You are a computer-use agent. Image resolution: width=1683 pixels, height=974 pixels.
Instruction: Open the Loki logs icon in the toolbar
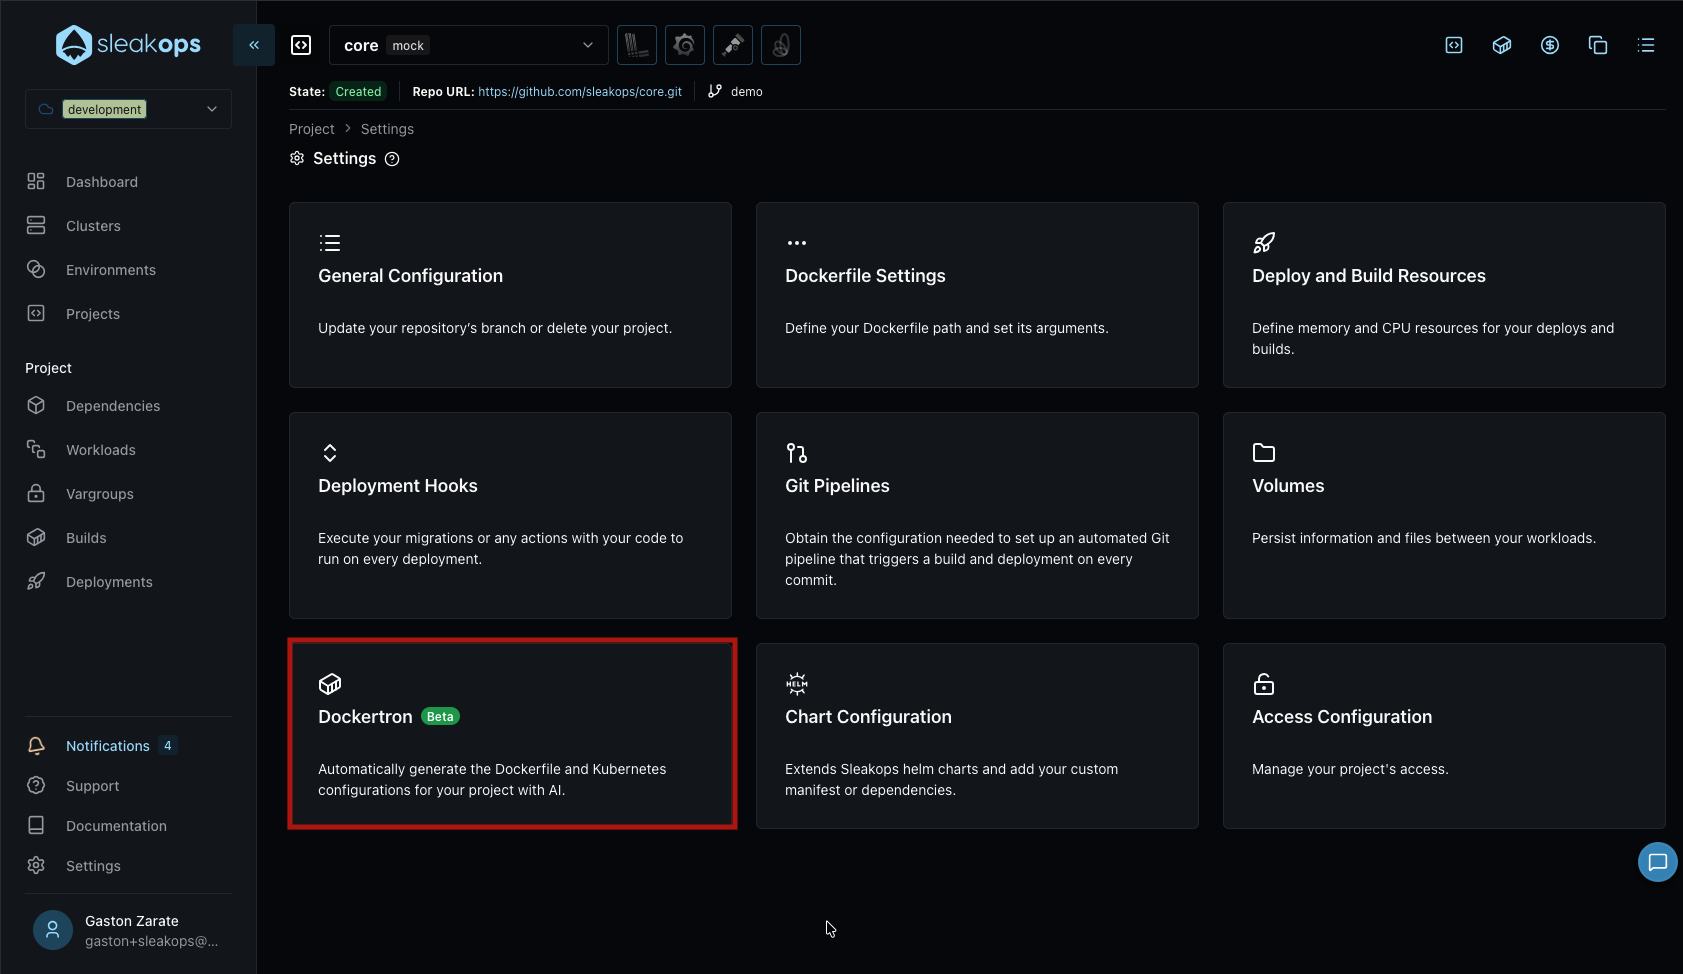click(637, 45)
